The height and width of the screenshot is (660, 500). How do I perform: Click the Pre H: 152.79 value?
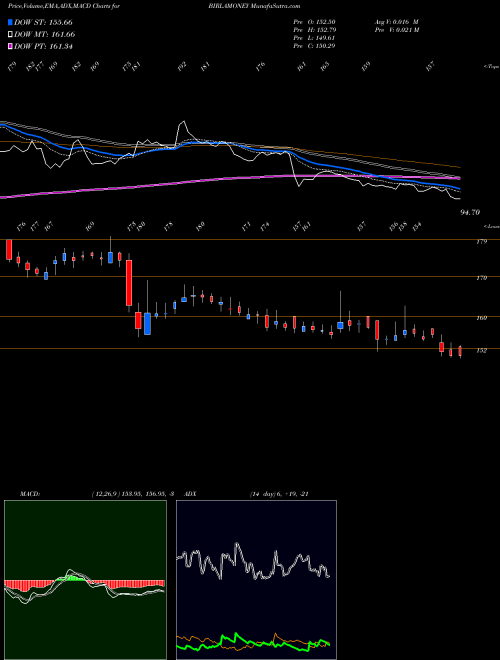click(x=314, y=30)
